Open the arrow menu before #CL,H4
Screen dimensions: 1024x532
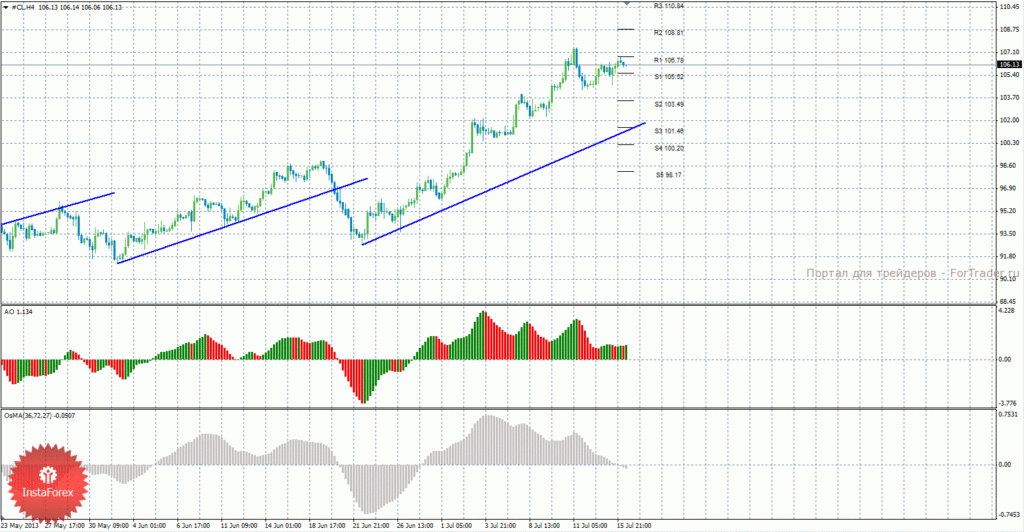pos(6,8)
